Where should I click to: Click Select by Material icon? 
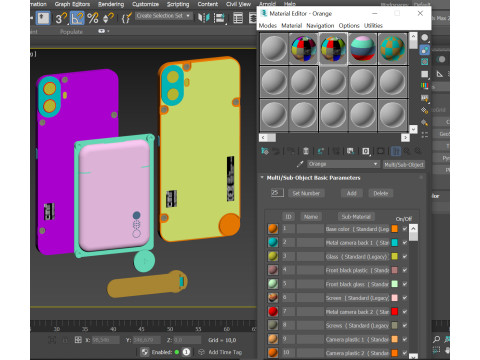coord(425,122)
